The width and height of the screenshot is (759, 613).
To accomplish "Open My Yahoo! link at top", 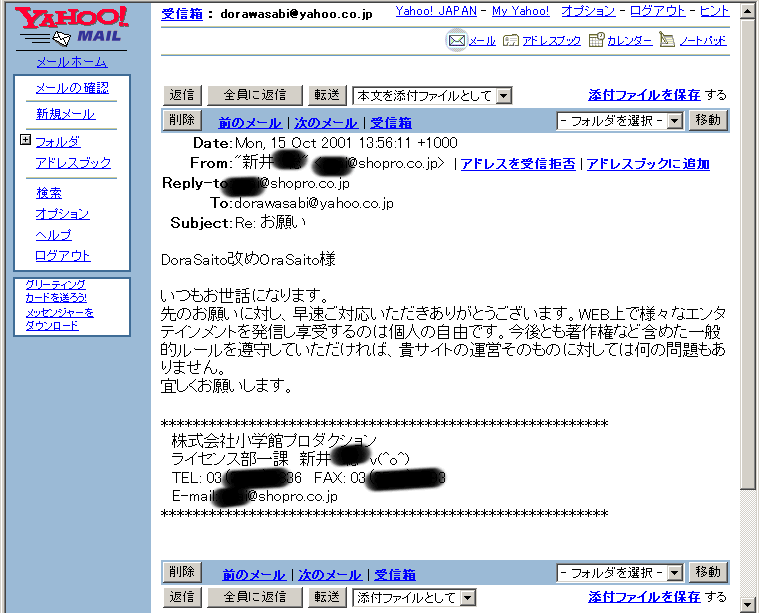I will [521, 11].
